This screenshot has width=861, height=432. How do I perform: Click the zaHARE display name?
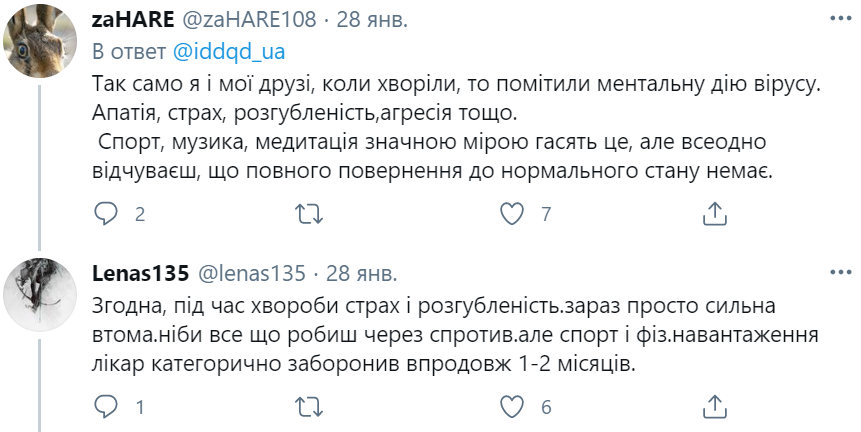135,19
